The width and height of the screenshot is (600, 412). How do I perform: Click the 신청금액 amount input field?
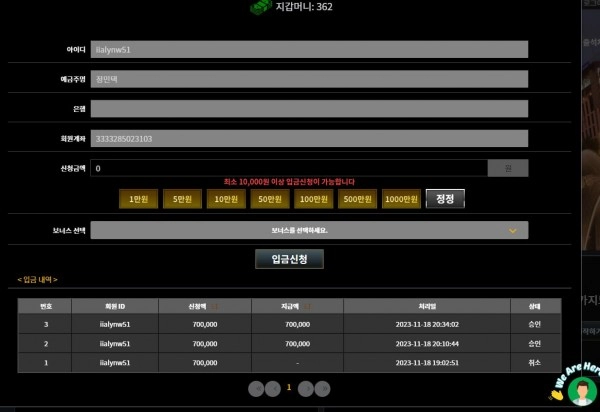pyautogui.click(x=289, y=168)
